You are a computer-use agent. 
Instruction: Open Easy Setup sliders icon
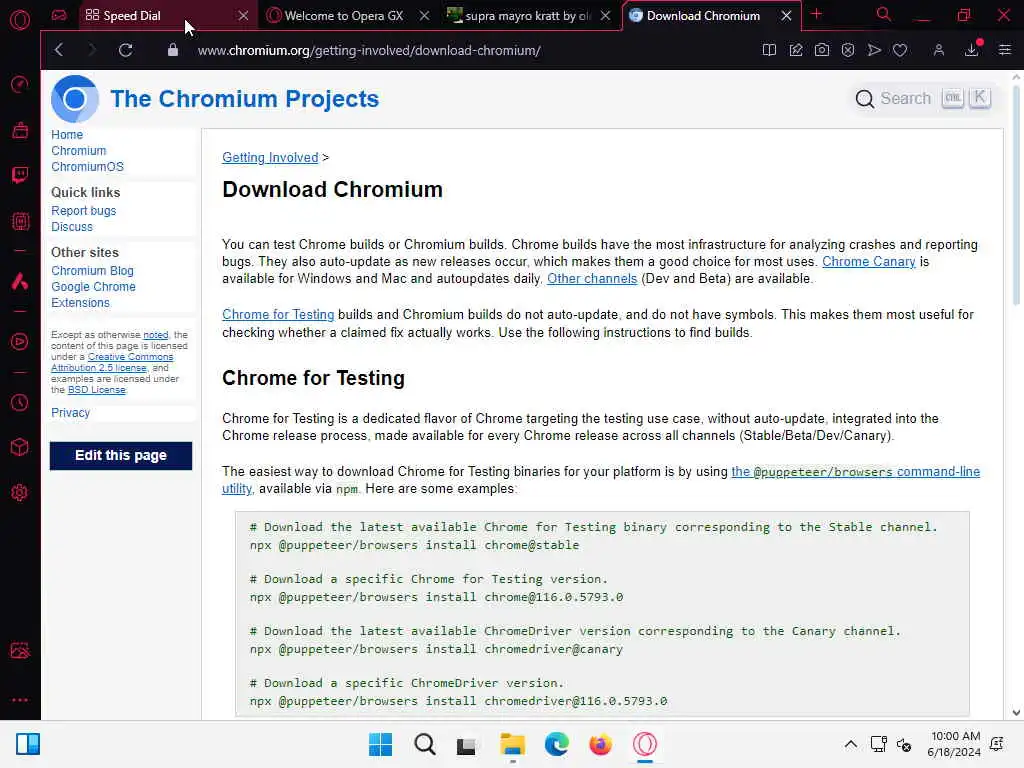tap(1004, 50)
